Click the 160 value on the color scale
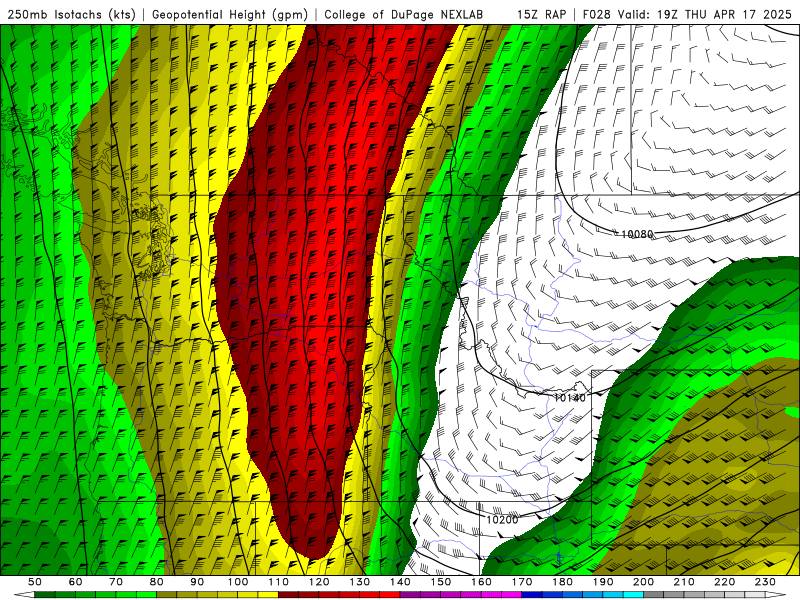Viewport: 800px width, 600px height. tap(481, 582)
